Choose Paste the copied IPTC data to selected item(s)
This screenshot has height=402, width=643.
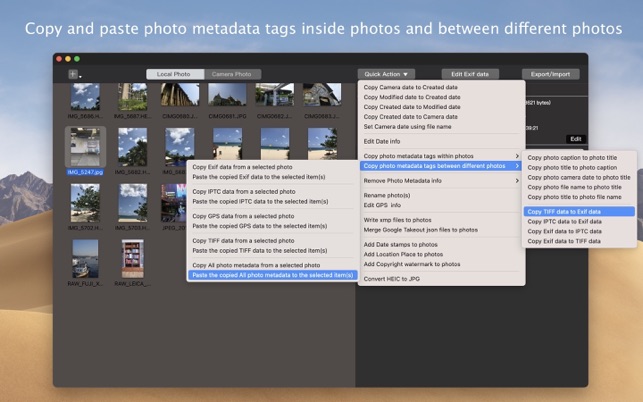click(x=273, y=202)
